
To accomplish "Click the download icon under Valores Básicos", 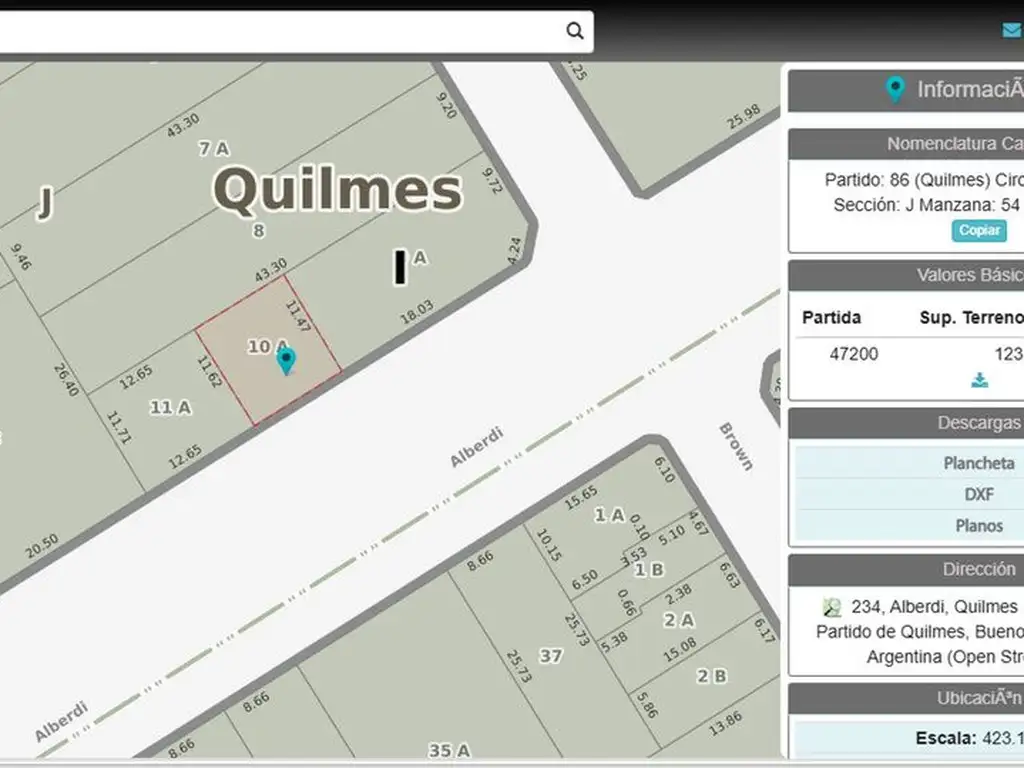I will [x=980, y=380].
